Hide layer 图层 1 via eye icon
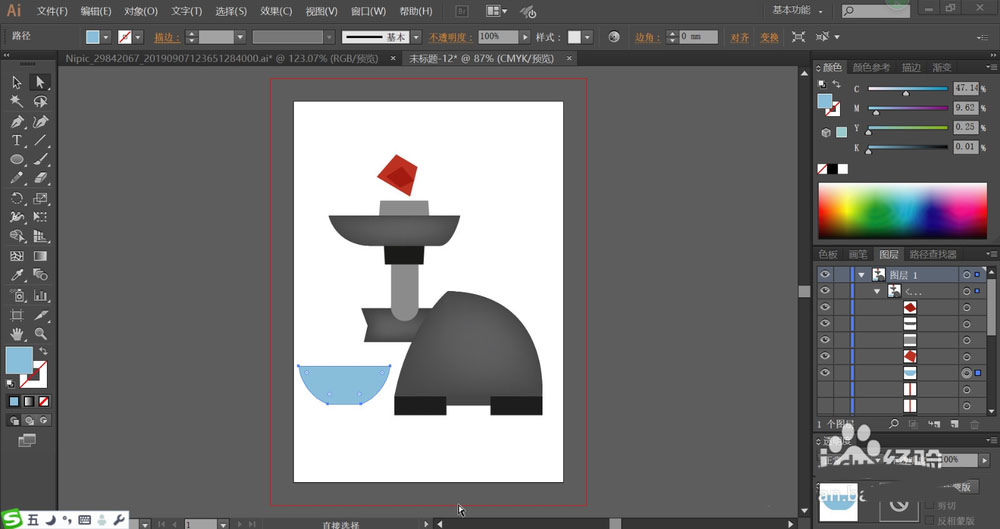Viewport: 1000px width, 529px height. [825, 274]
